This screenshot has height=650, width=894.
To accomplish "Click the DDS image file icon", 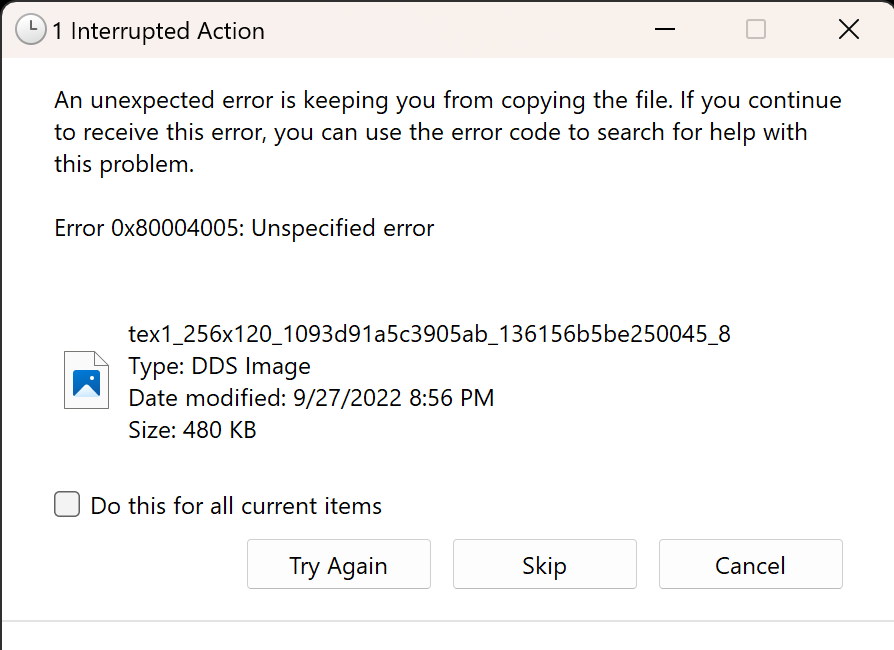I will tap(86, 380).
